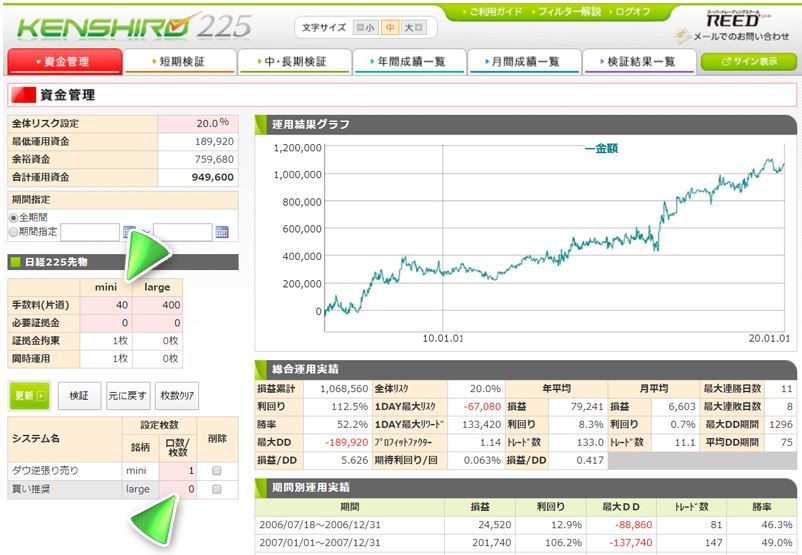Open フィルター解説 link
Image resolution: width=802 pixels, height=555 pixels.
tap(566, 11)
